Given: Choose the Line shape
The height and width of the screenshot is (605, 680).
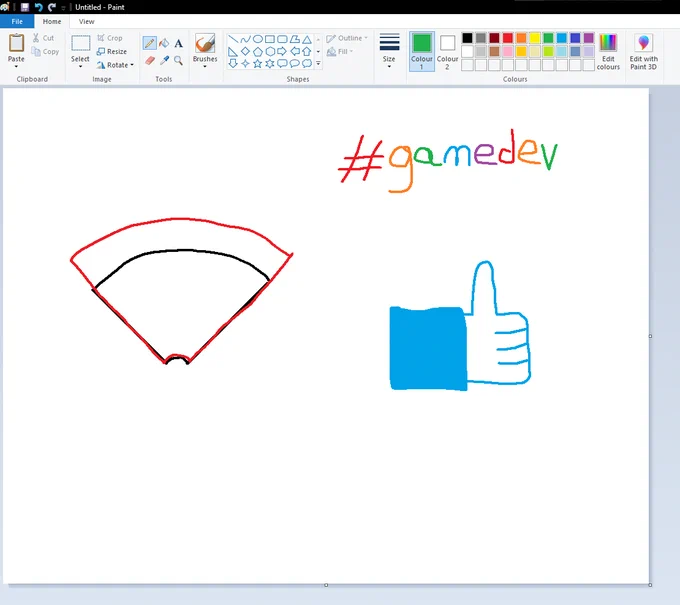Looking at the screenshot, I should click(233, 39).
